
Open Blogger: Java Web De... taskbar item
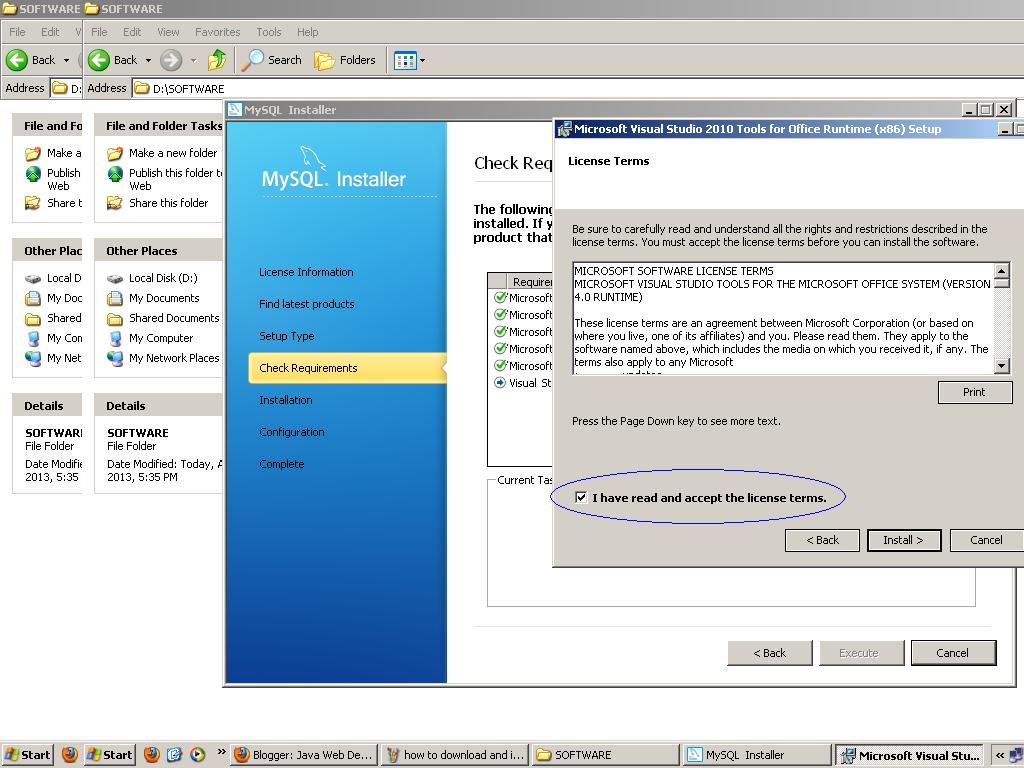[x=305, y=755]
